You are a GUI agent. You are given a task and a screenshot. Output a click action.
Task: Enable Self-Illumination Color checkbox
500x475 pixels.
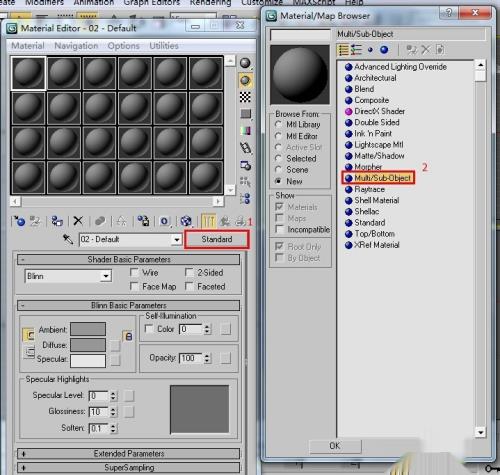click(149, 329)
